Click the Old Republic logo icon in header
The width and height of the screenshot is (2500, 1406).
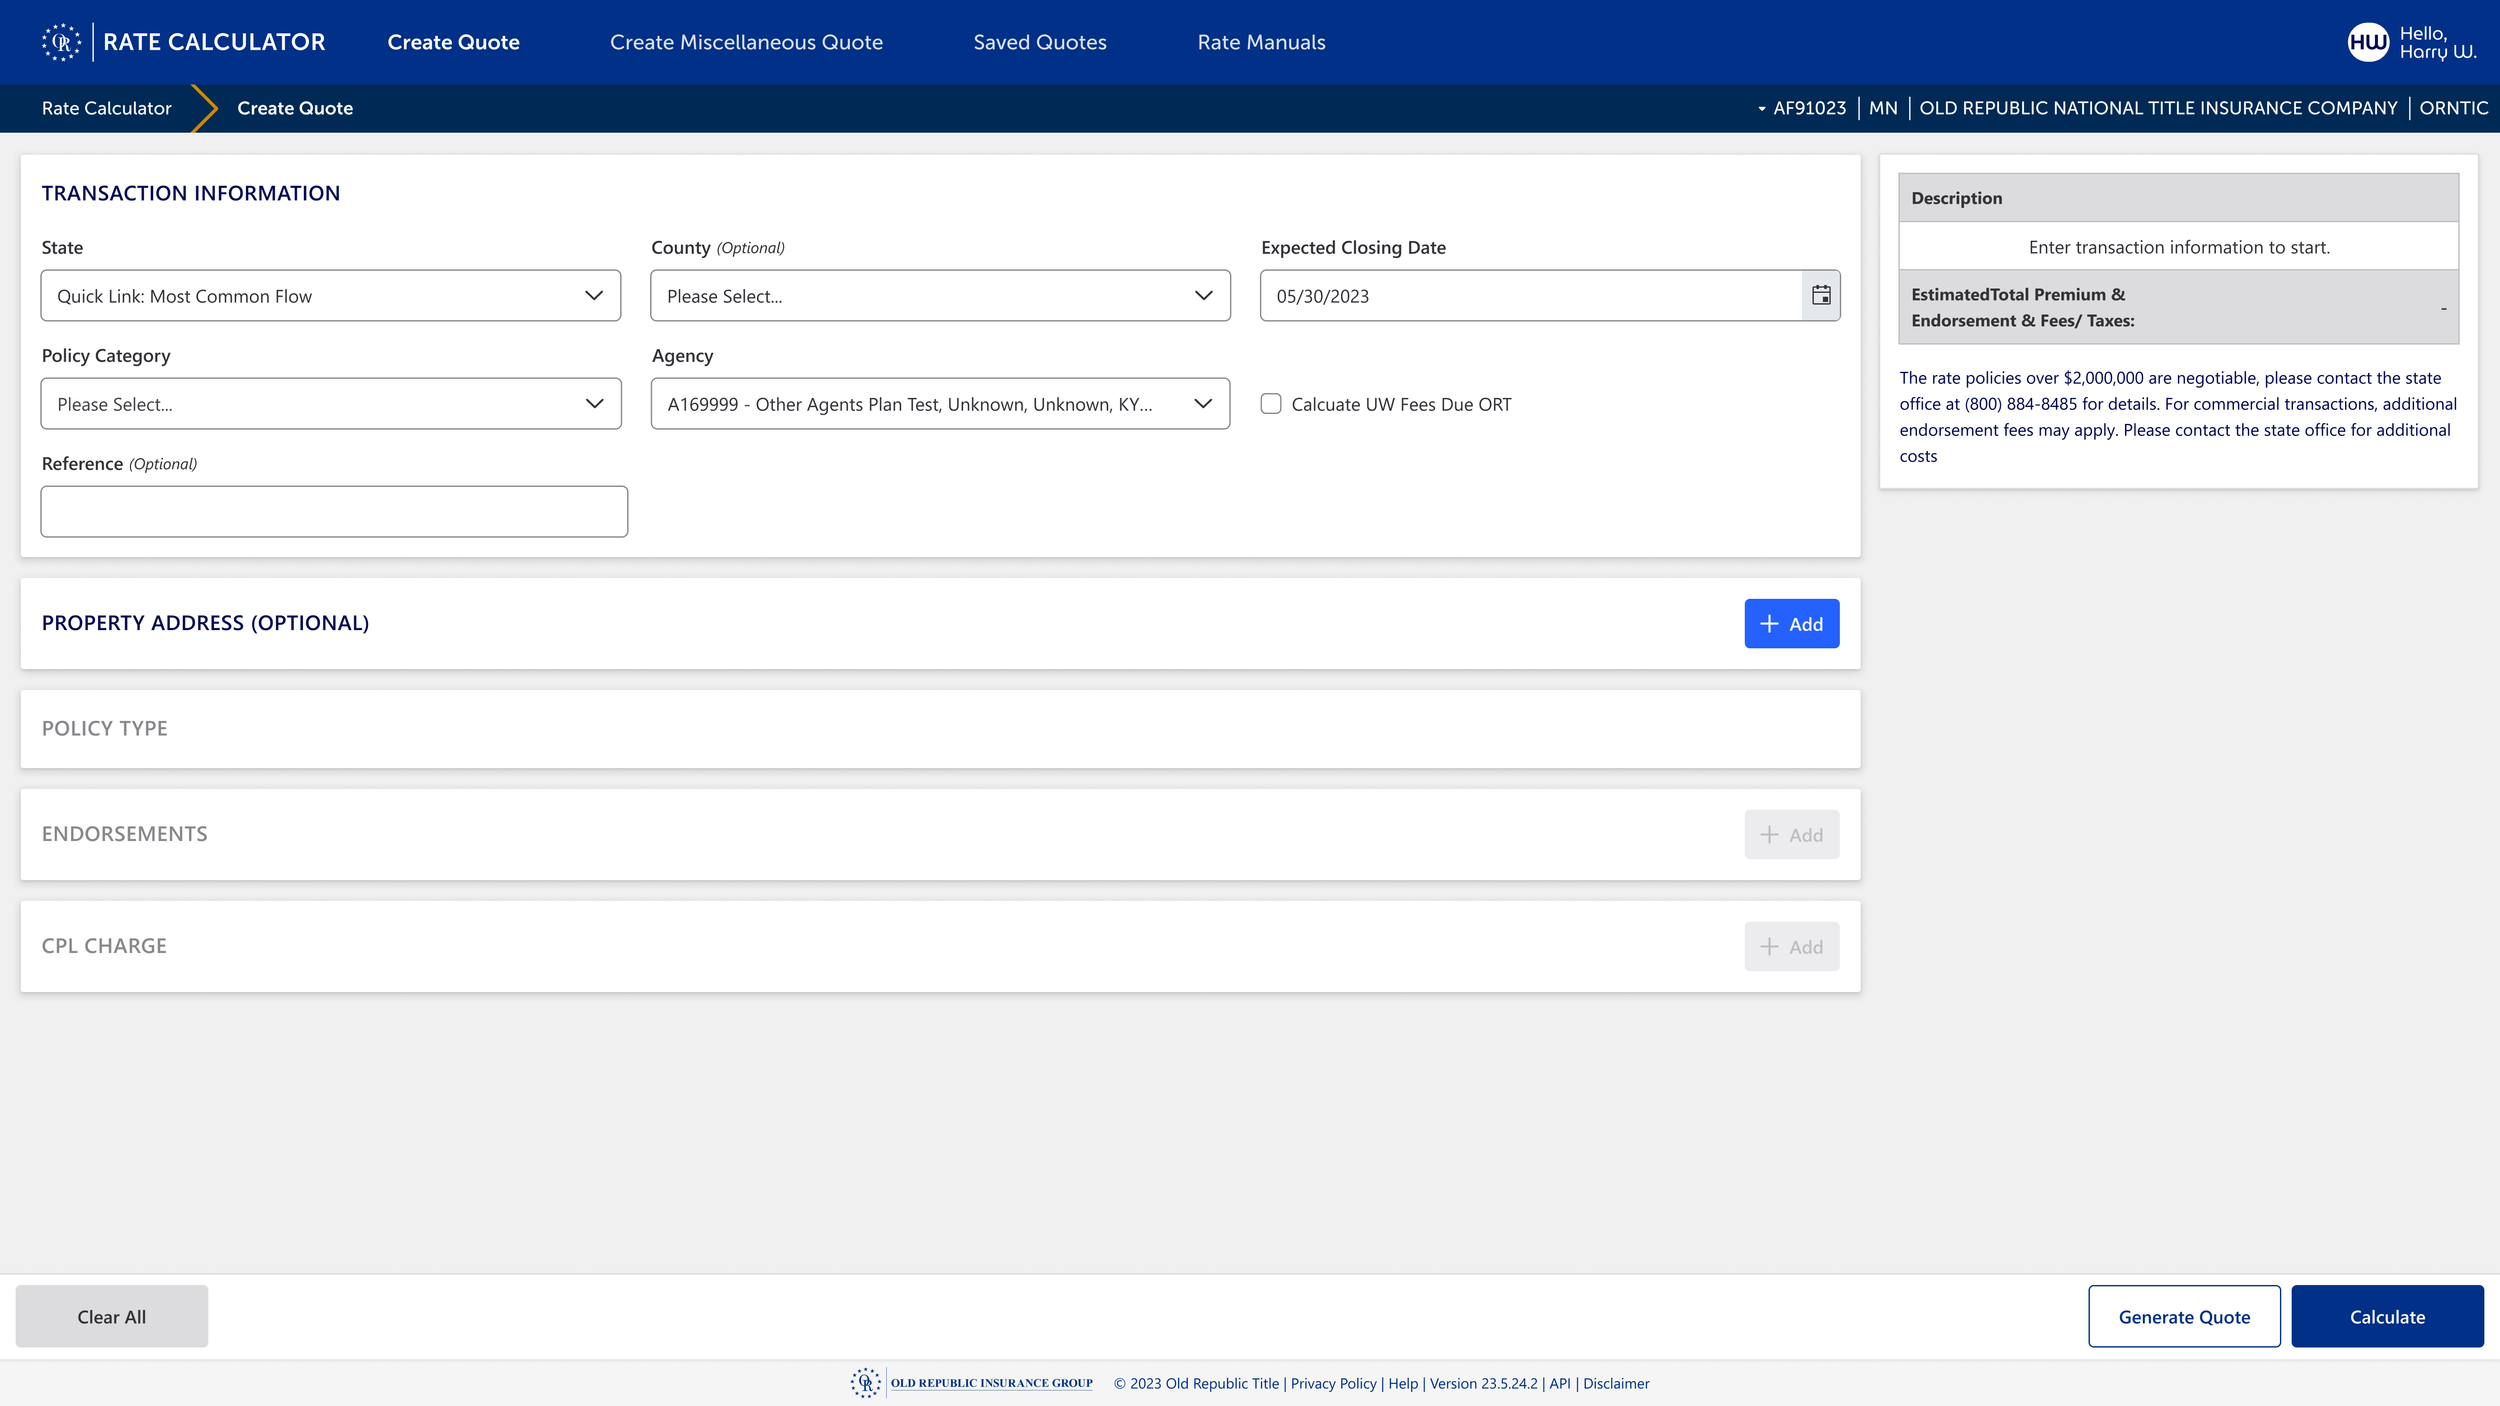[61, 42]
